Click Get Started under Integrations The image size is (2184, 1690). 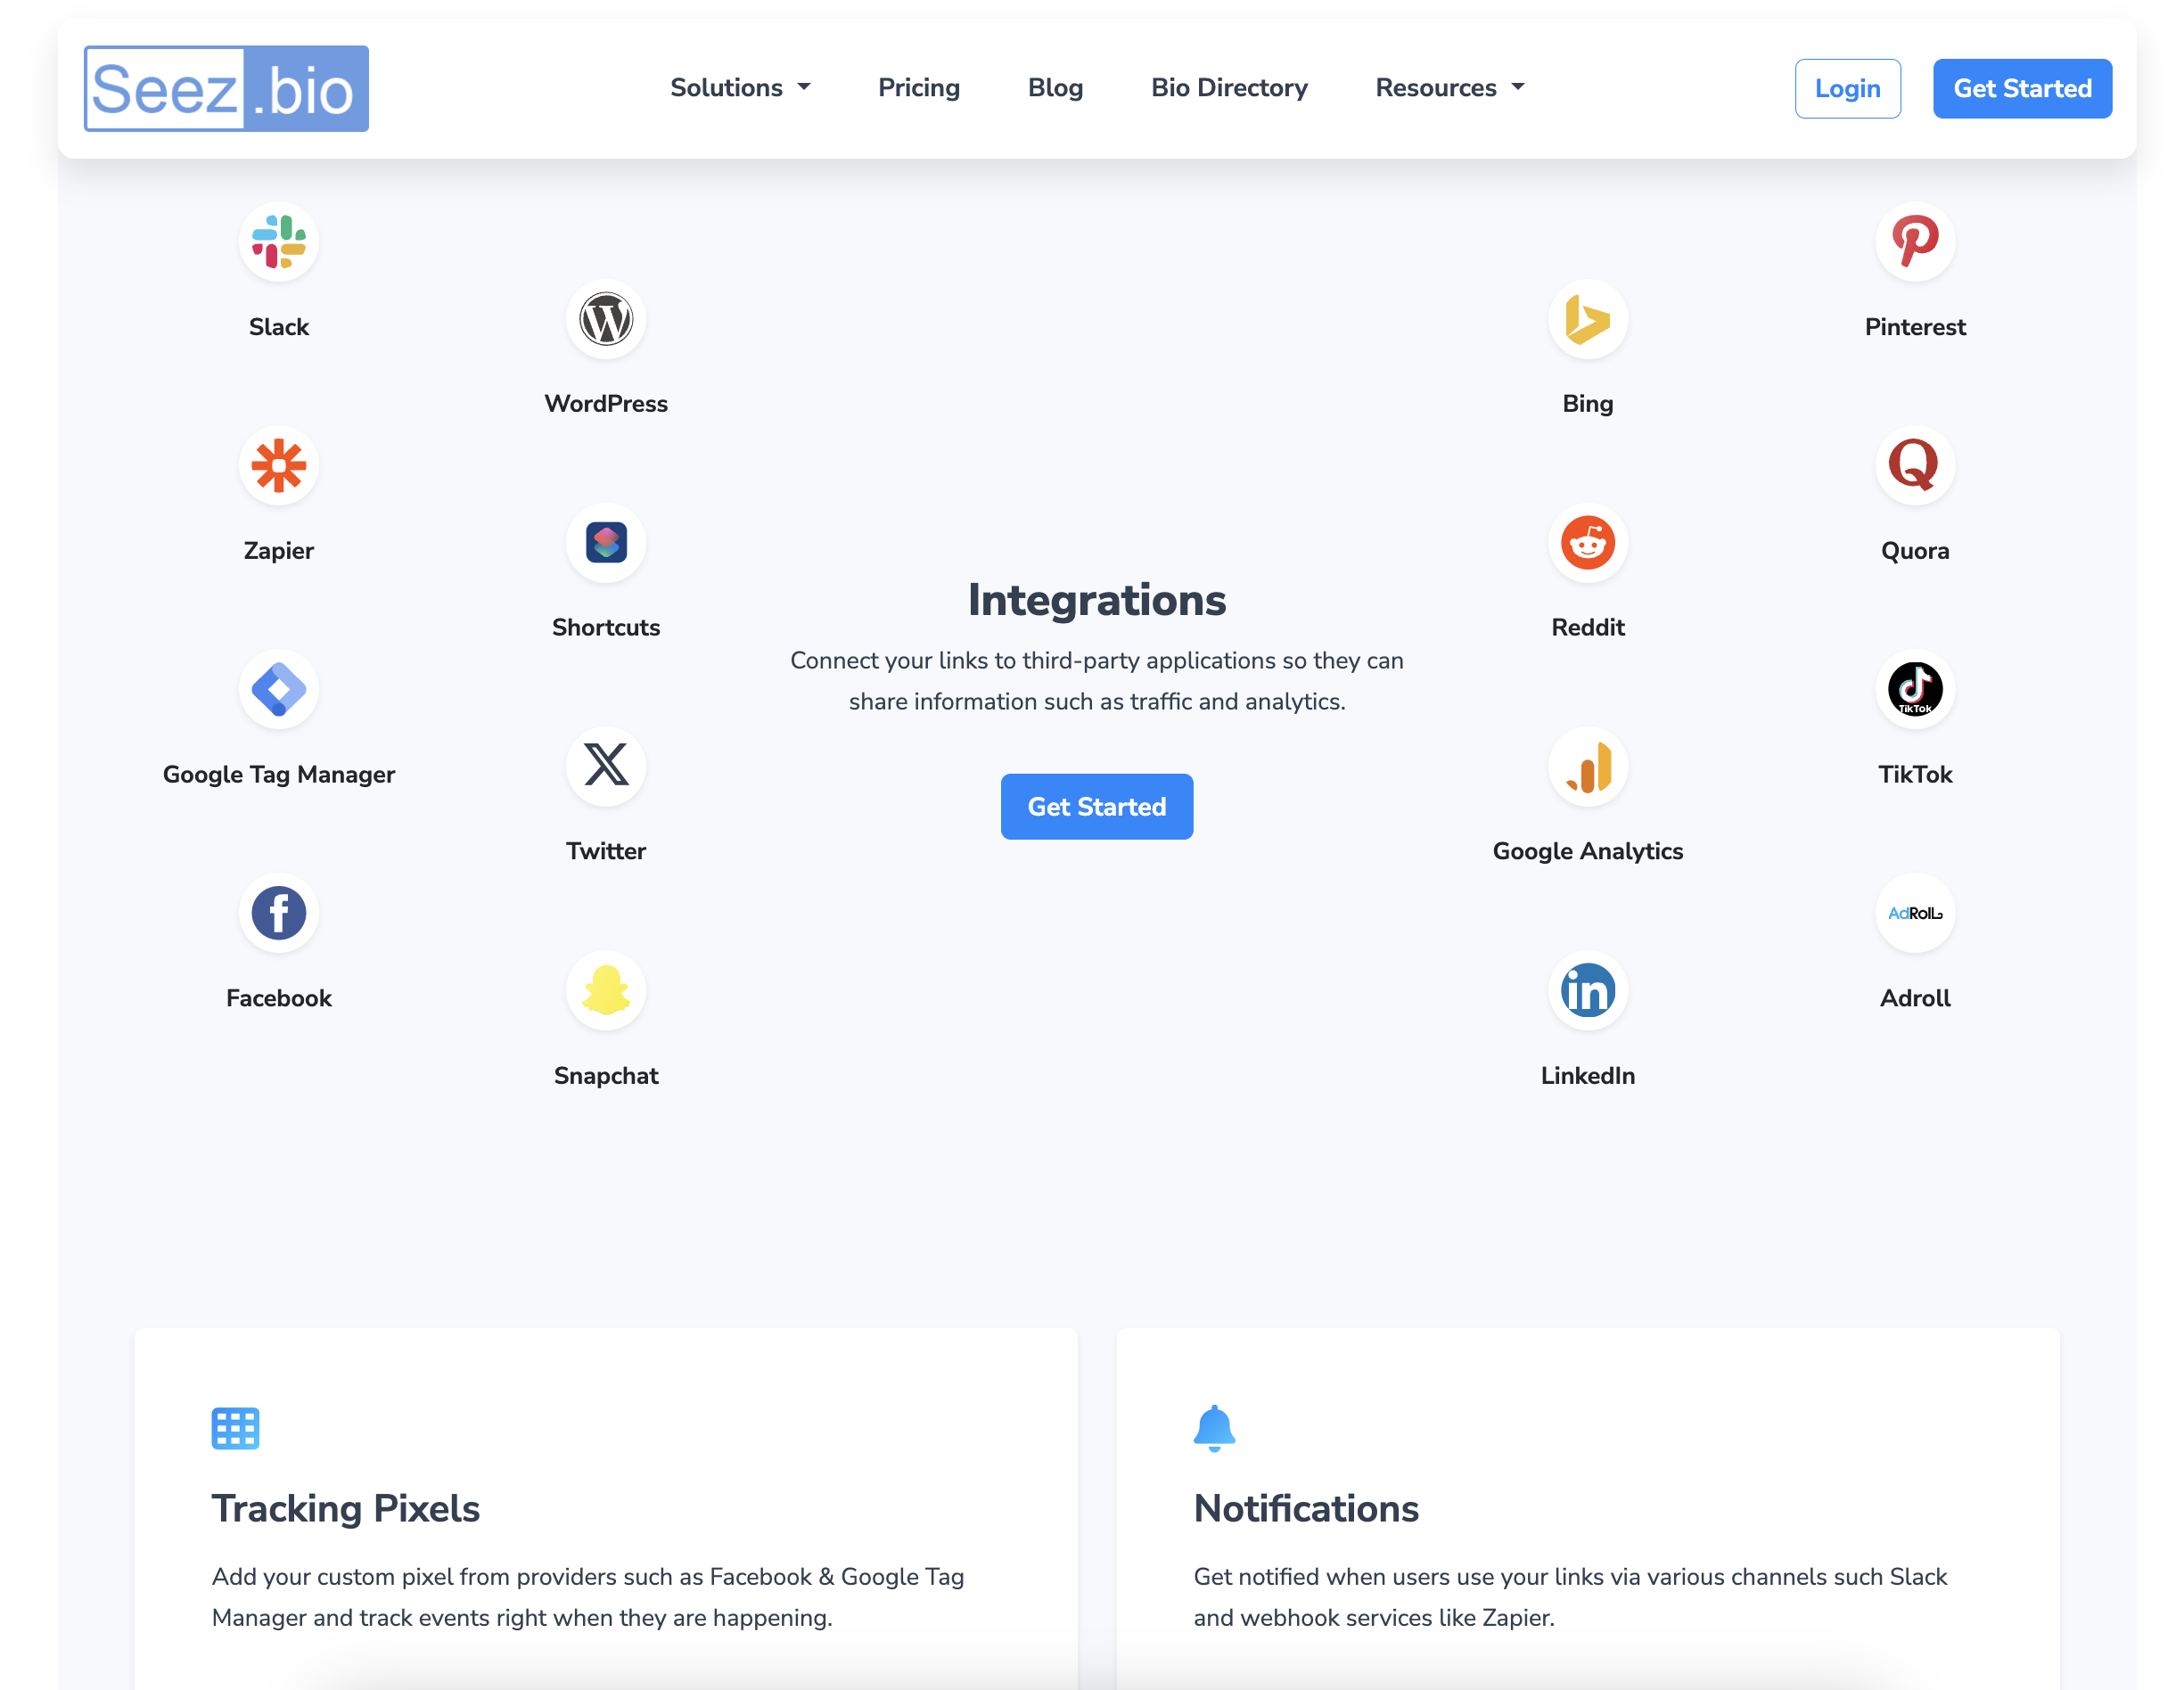1097,807
